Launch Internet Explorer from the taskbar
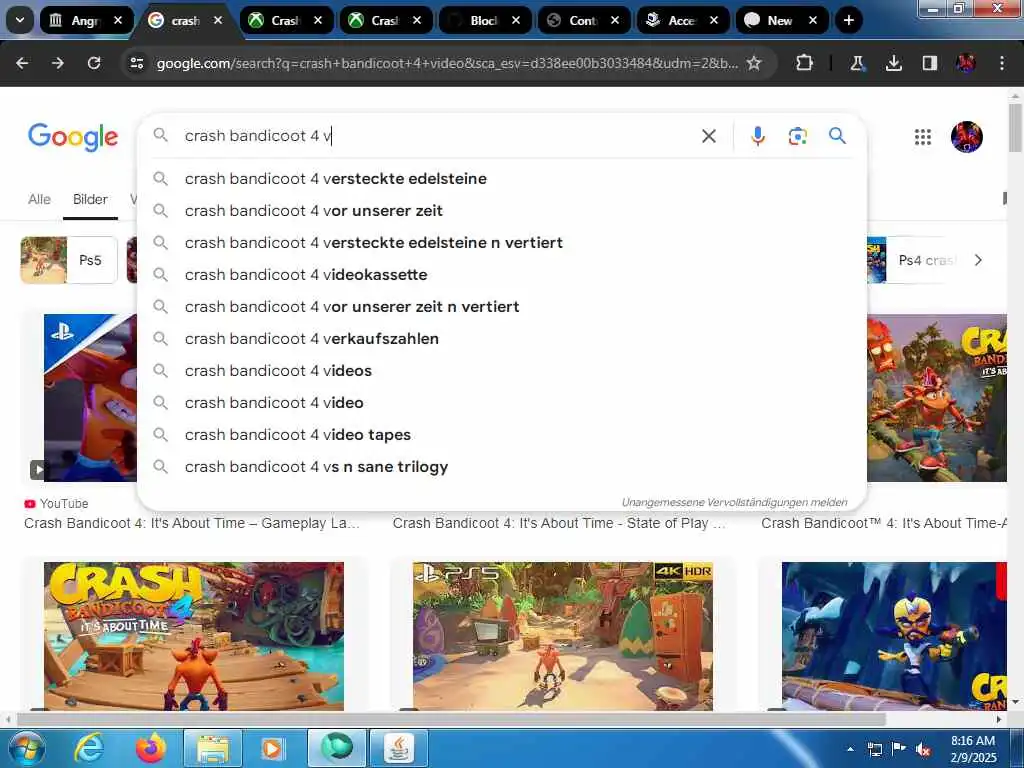The width and height of the screenshot is (1024, 768). point(88,748)
